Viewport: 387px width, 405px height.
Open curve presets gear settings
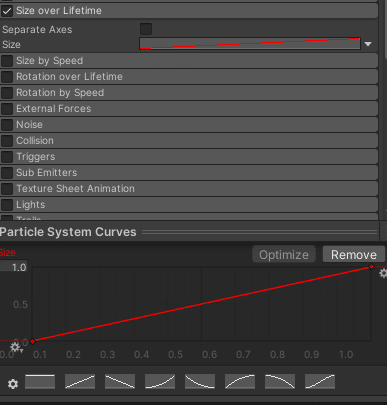click(13, 384)
